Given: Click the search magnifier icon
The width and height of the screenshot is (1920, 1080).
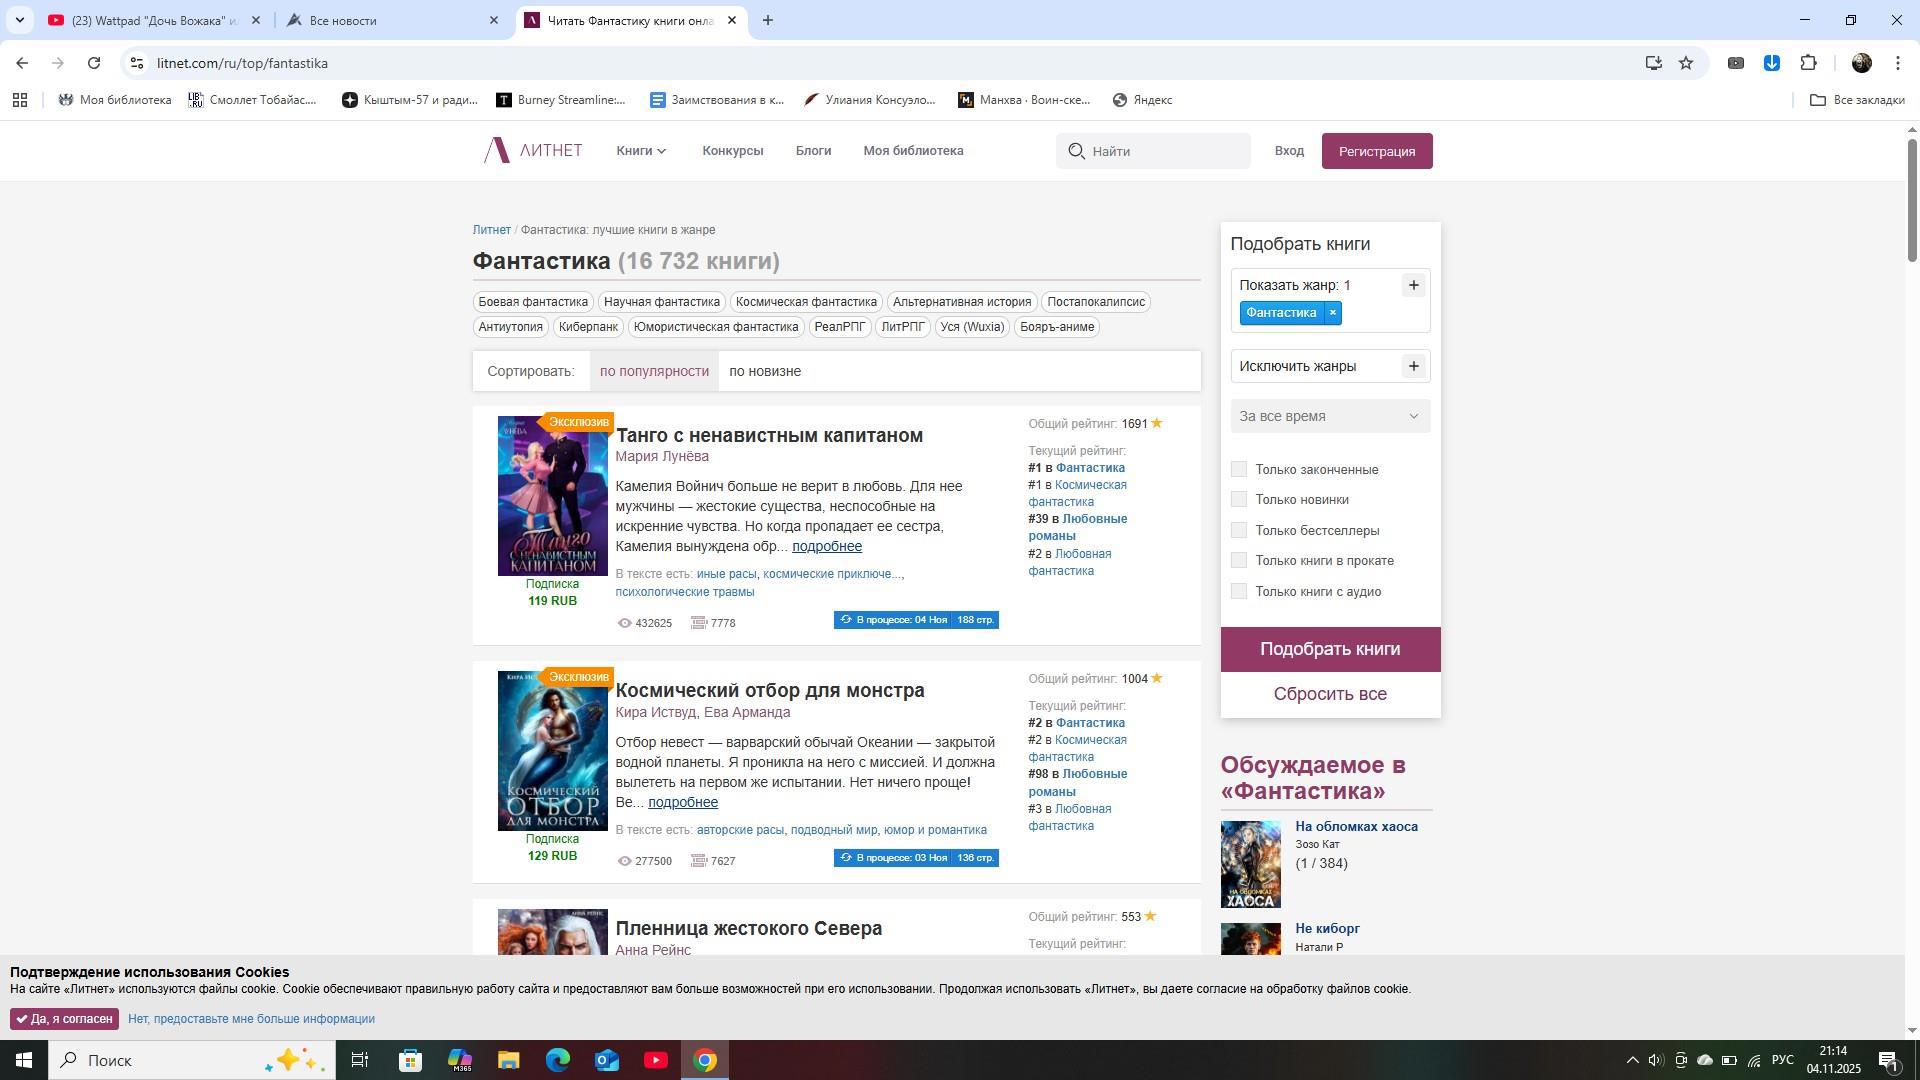Looking at the screenshot, I should point(1076,151).
